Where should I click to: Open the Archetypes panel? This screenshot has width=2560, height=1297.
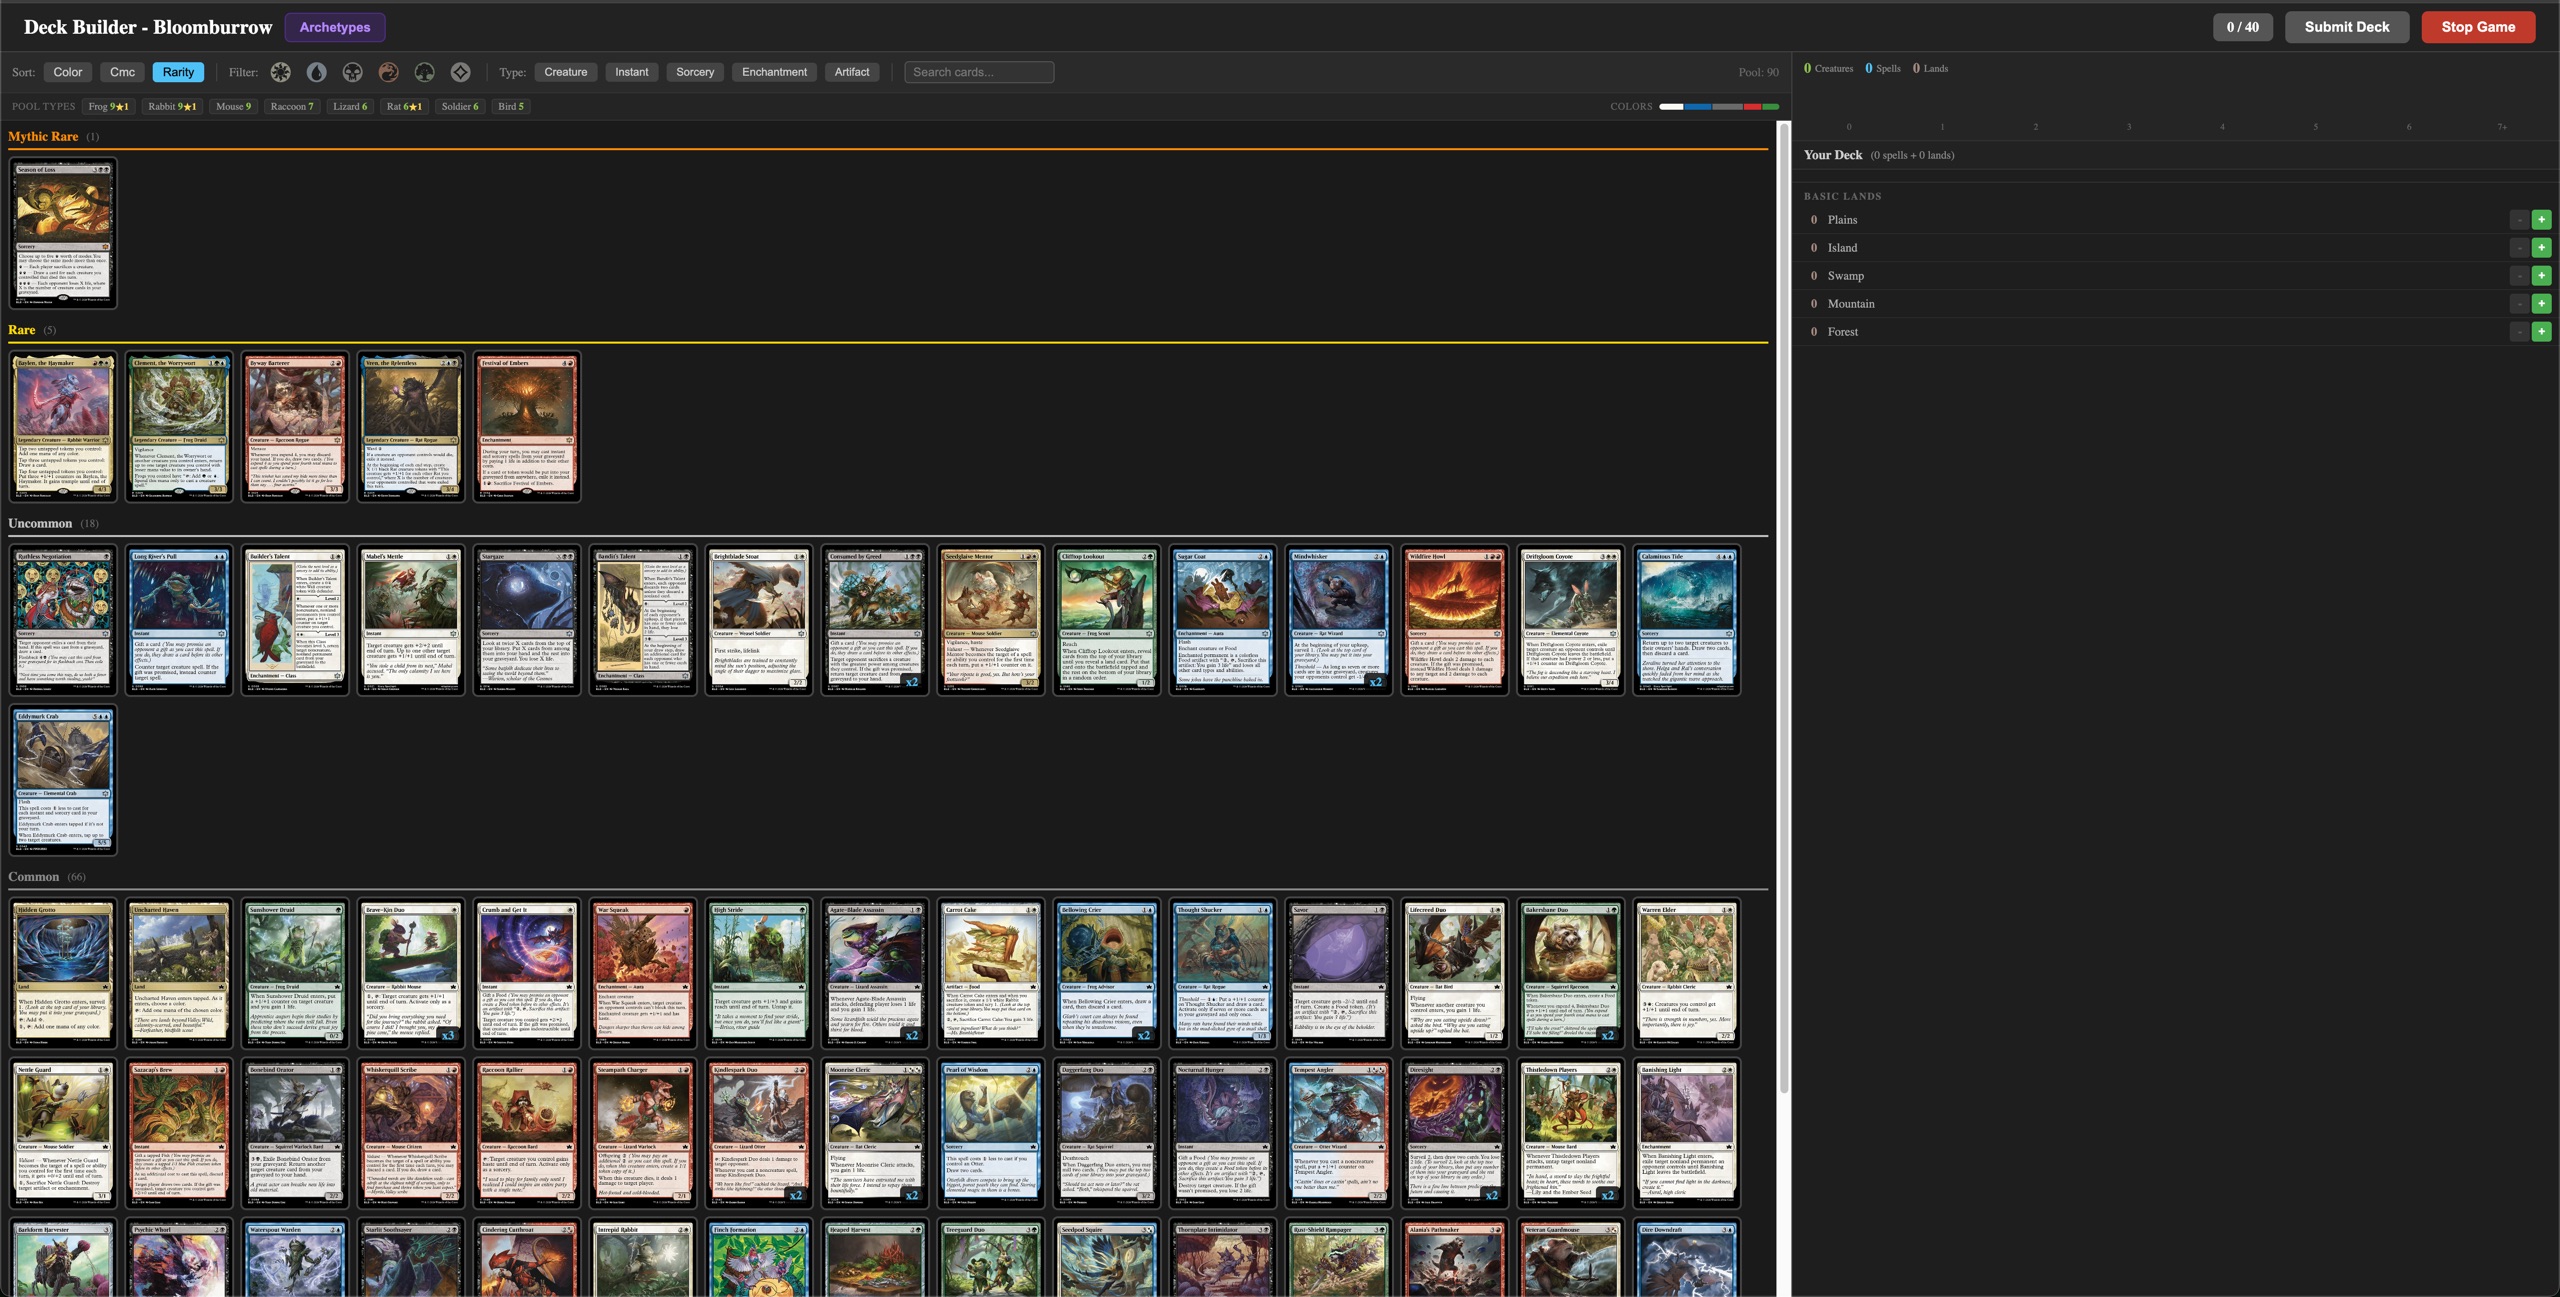[x=335, y=27]
